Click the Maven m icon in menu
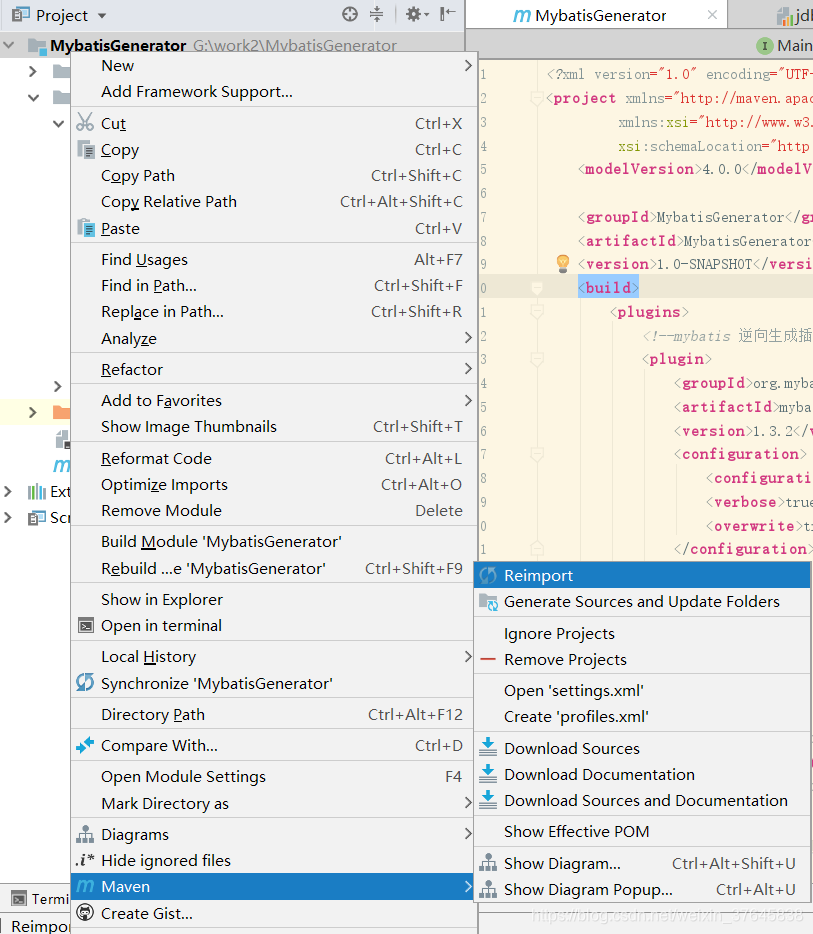813x934 pixels. (85, 886)
